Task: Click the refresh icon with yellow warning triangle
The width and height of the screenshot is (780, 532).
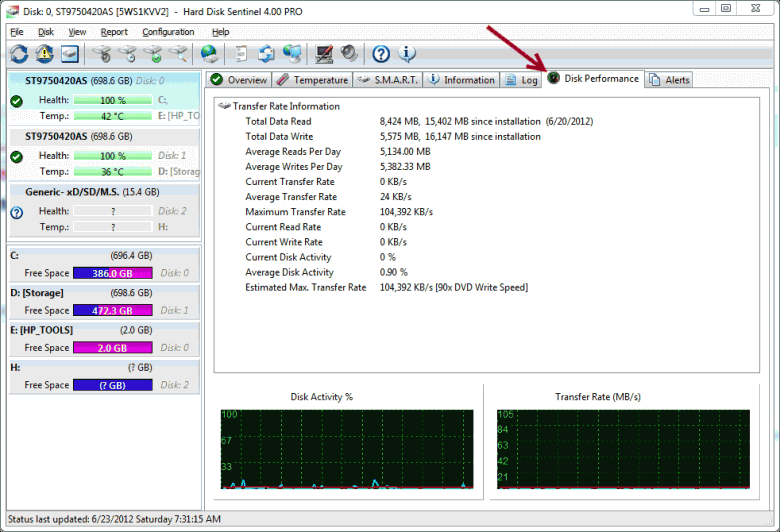Action: point(44,54)
